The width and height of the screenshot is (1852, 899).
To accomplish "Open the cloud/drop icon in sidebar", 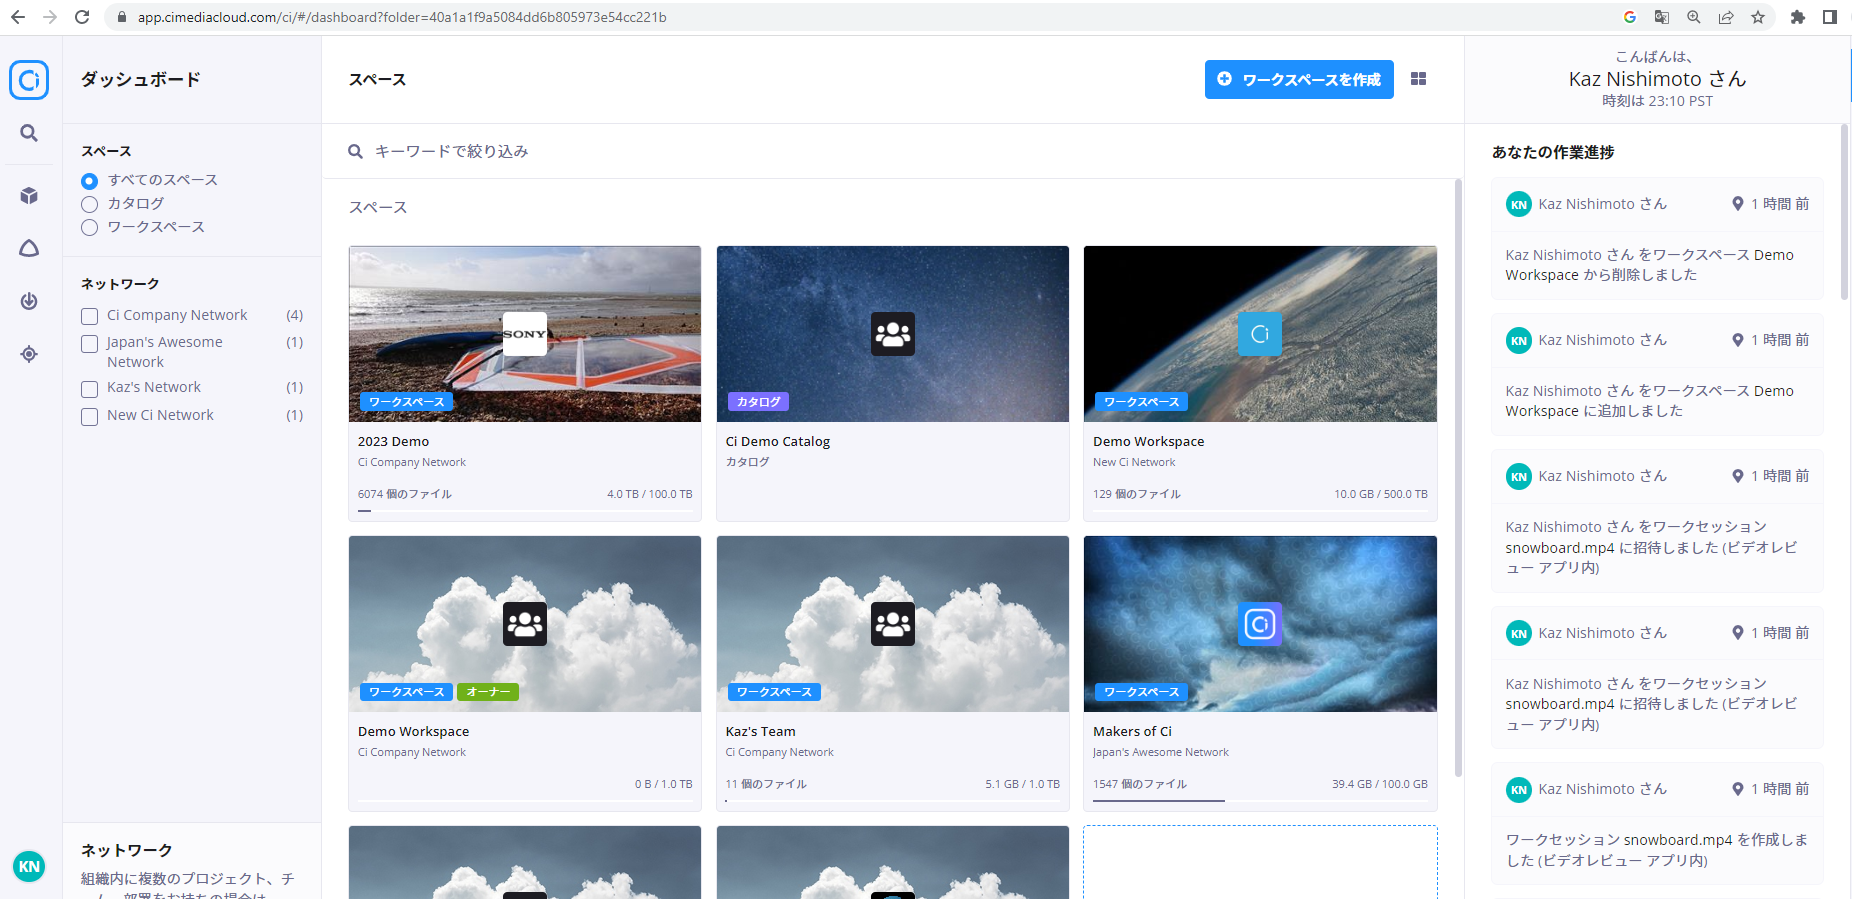I will [29, 248].
